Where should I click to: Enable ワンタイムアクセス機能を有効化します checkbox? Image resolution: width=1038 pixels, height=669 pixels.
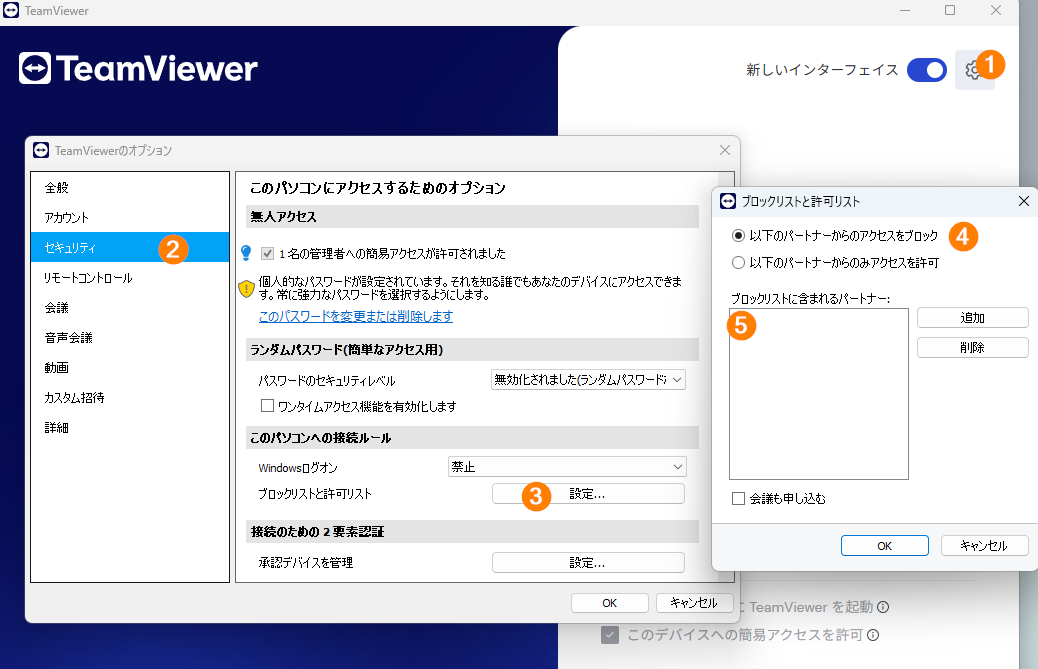coord(267,406)
